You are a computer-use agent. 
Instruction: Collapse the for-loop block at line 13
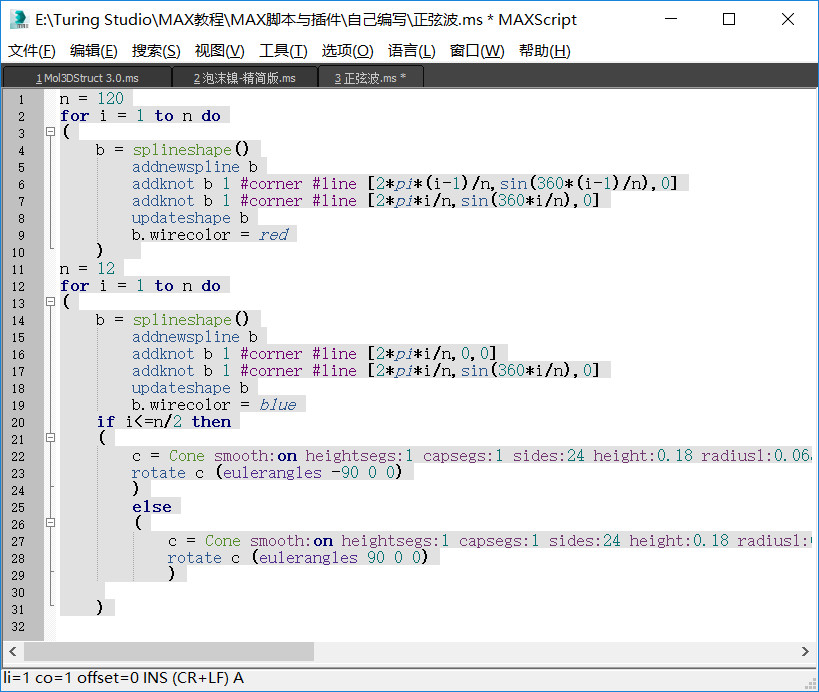(x=50, y=303)
